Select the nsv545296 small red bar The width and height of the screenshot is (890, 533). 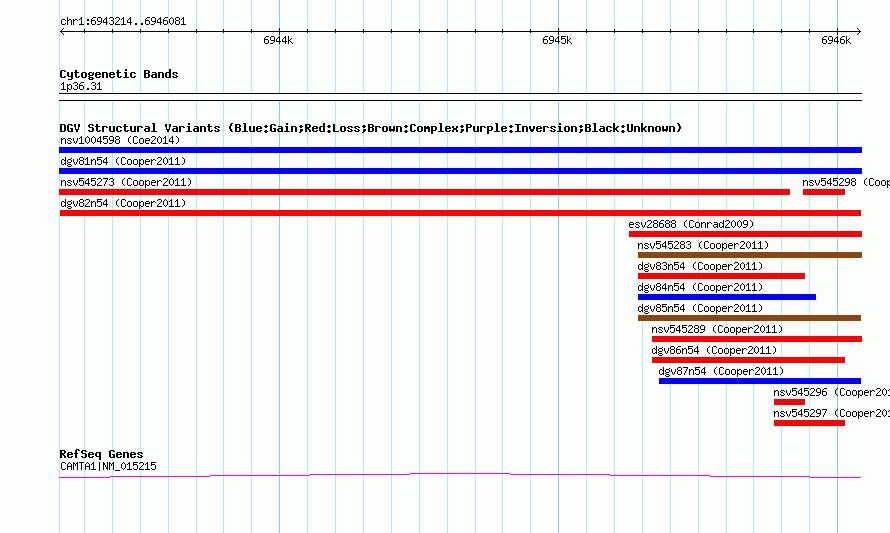790,402
